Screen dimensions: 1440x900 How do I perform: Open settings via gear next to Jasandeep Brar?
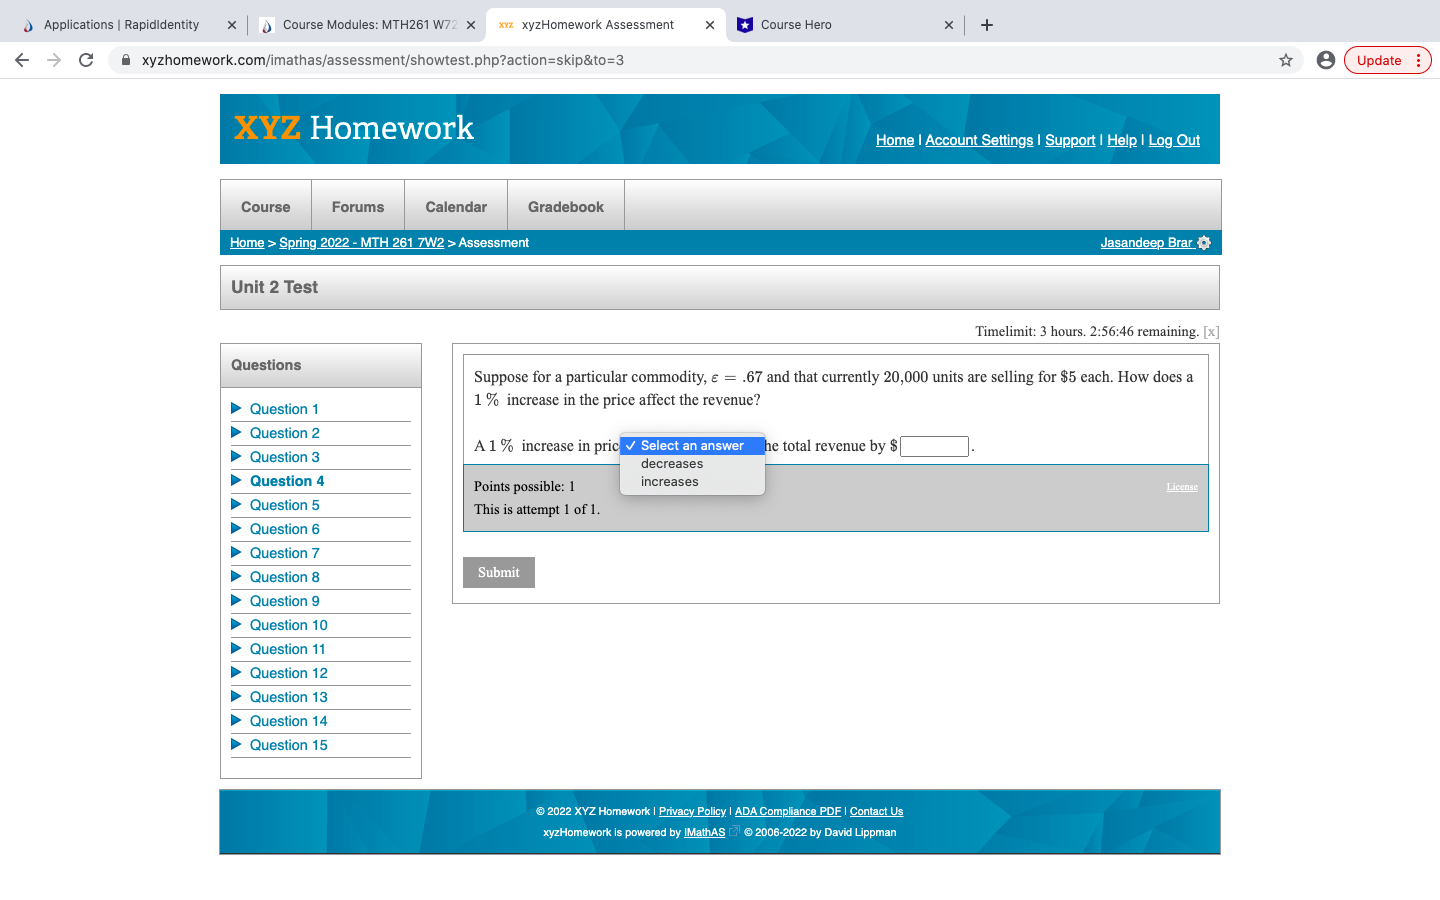point(1205,242)
